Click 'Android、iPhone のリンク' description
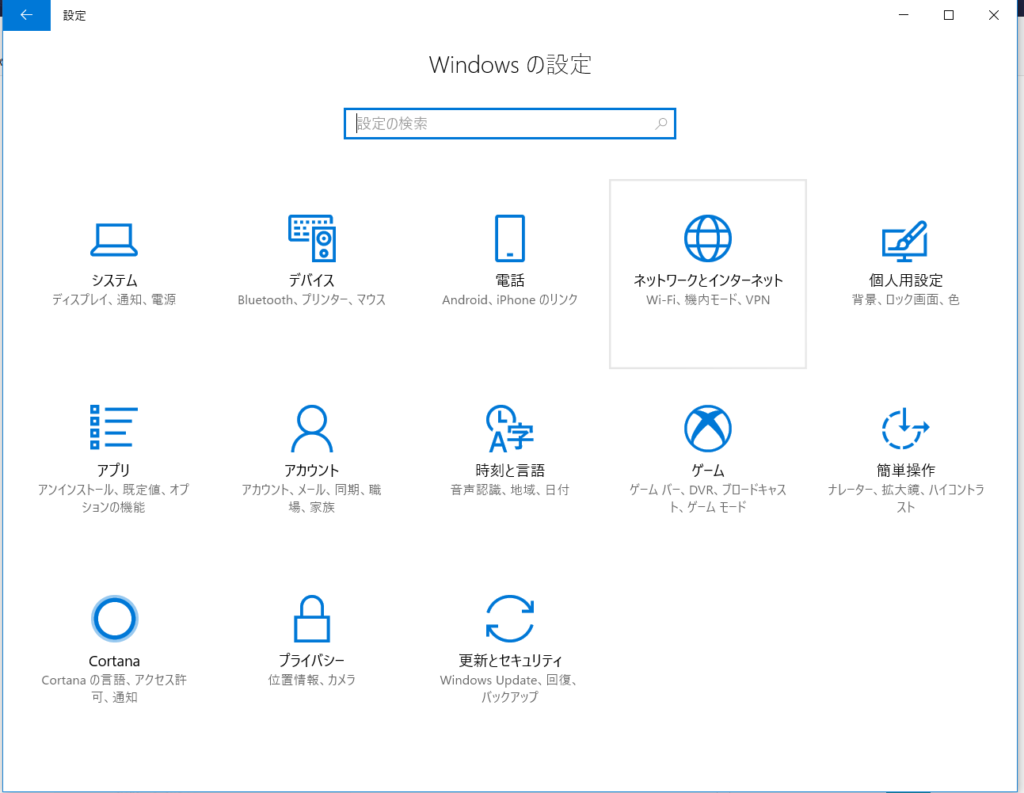Viewport: 1024px width, 793px height. coord(509,300)
